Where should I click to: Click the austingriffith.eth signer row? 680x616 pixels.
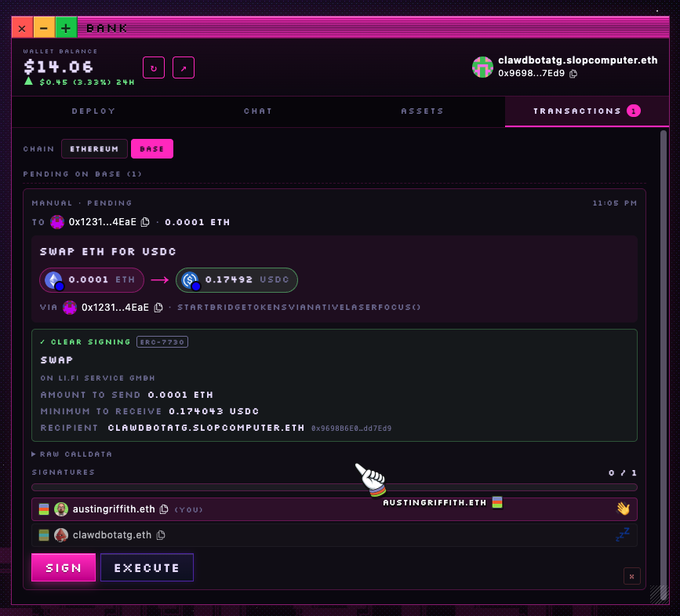click(334, 509)
